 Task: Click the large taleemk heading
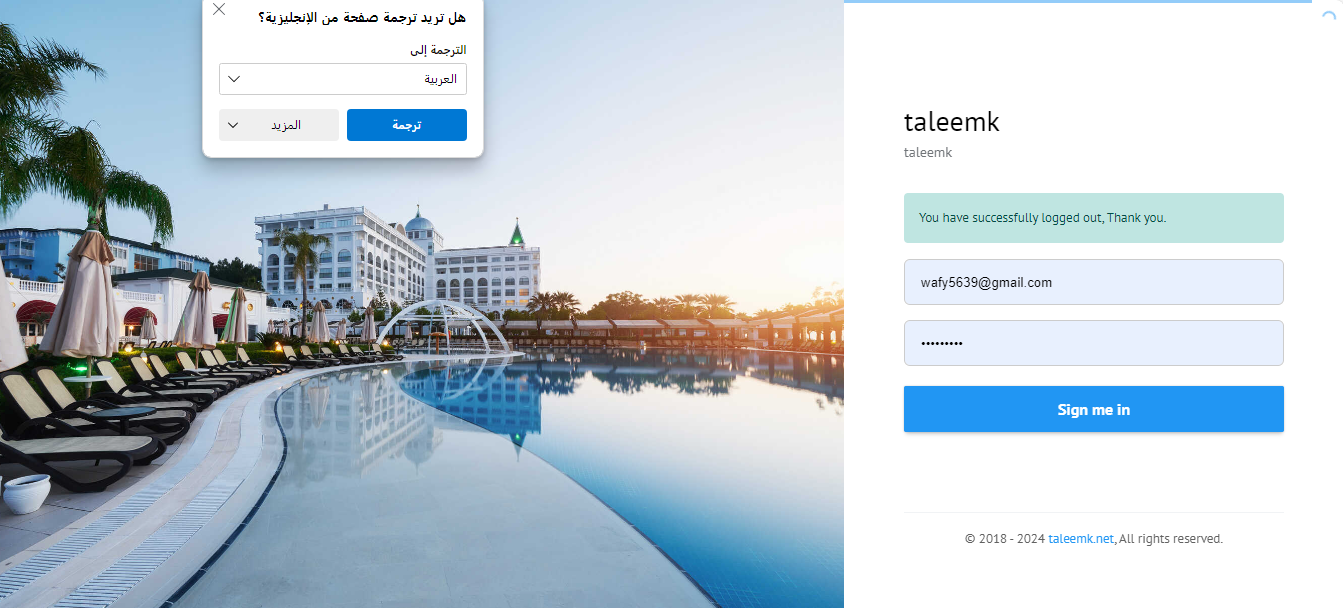coord(952,122)
